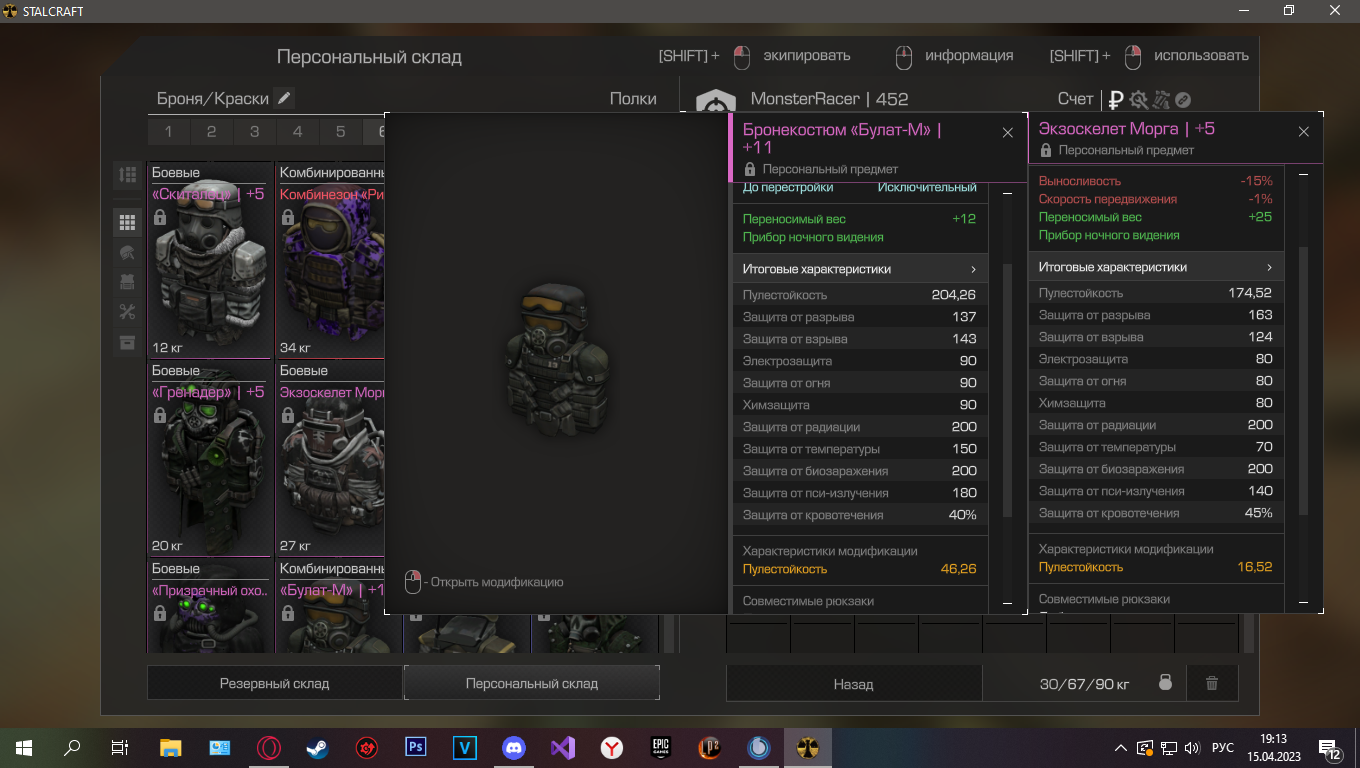Viewport: 1360px width, 768px height.
Task: Open Steam from the taskbar
Action: pyautogui.click(x=316, y=747)
